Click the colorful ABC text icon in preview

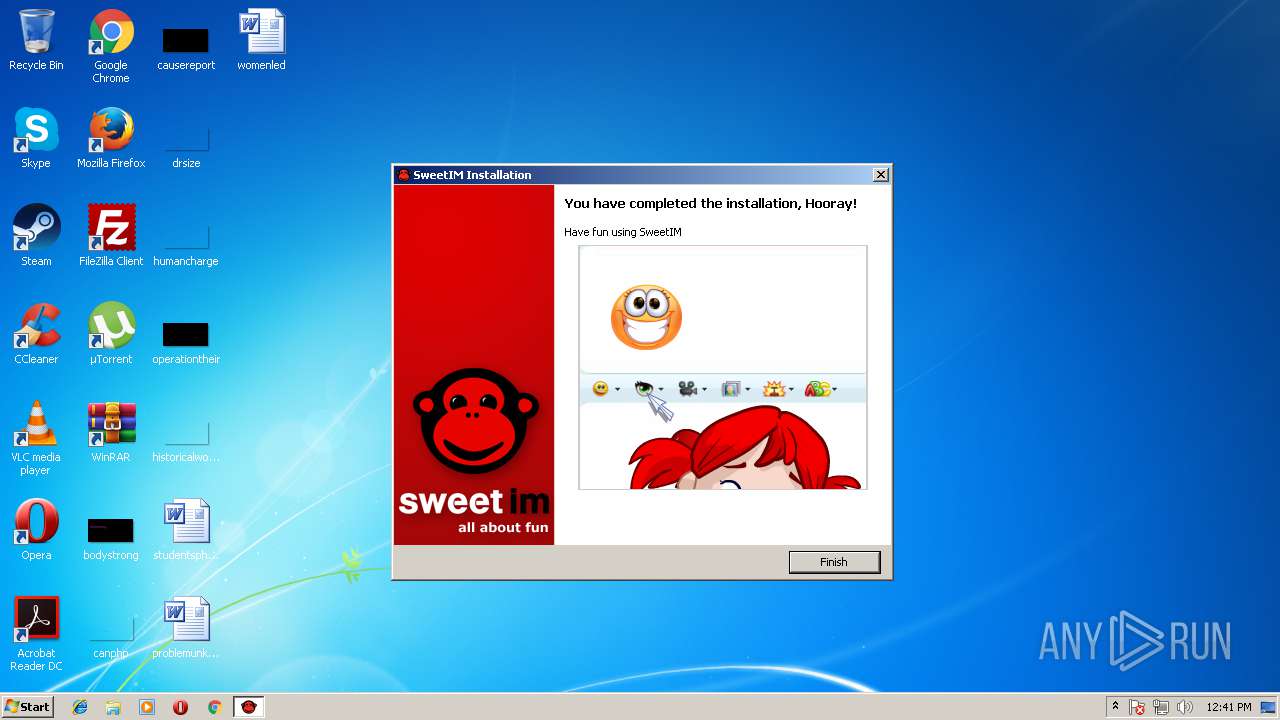[817, 388]
